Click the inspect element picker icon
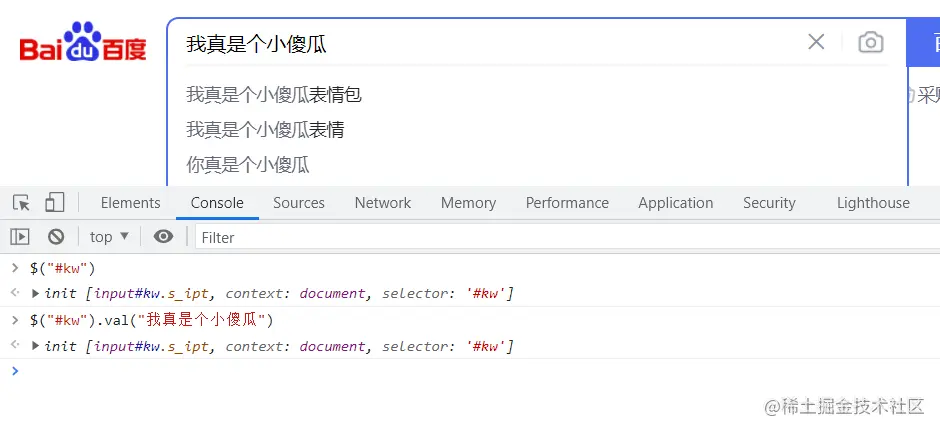The height and width of the screenshot is (432, 940). tap(21, 203)
